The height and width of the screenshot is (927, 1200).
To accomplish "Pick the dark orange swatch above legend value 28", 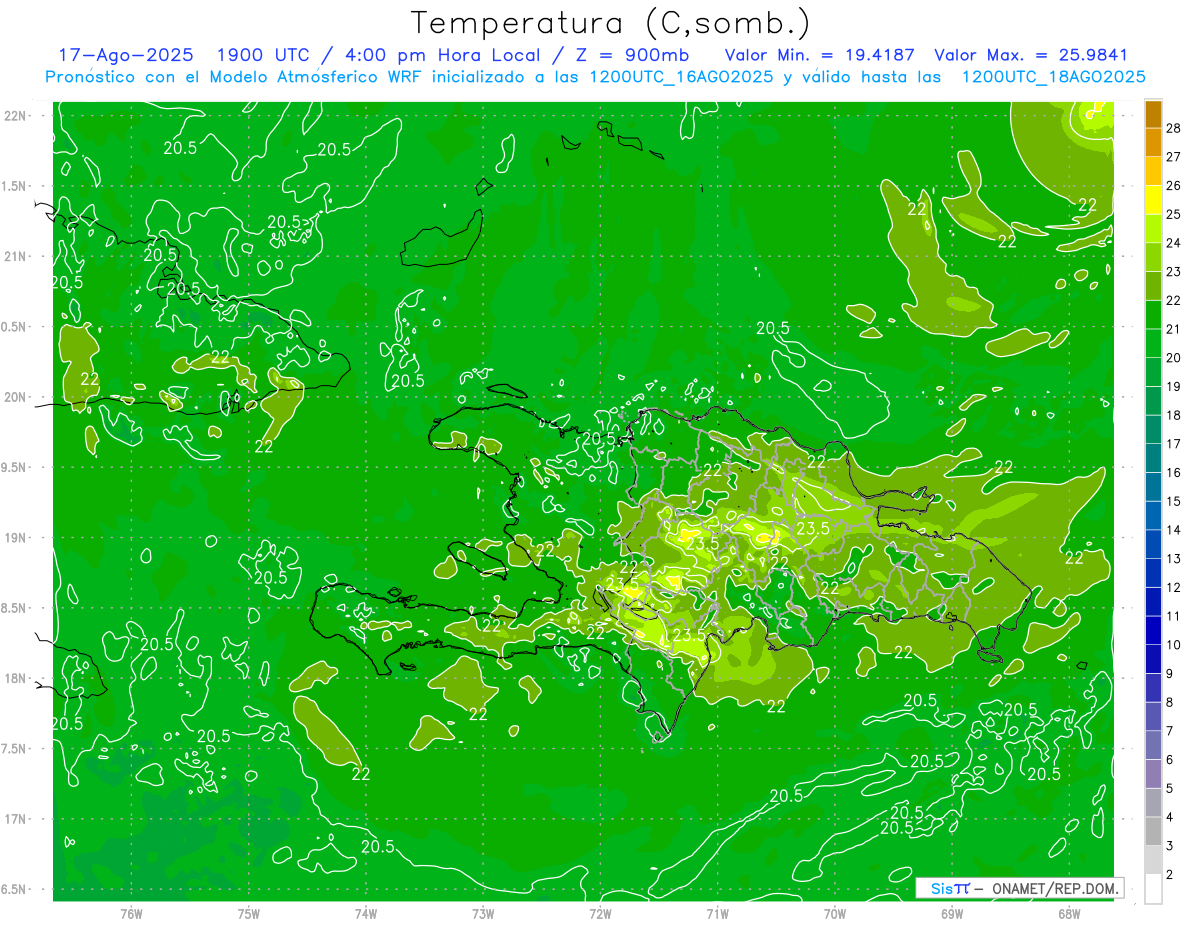I will point(1153,114).
